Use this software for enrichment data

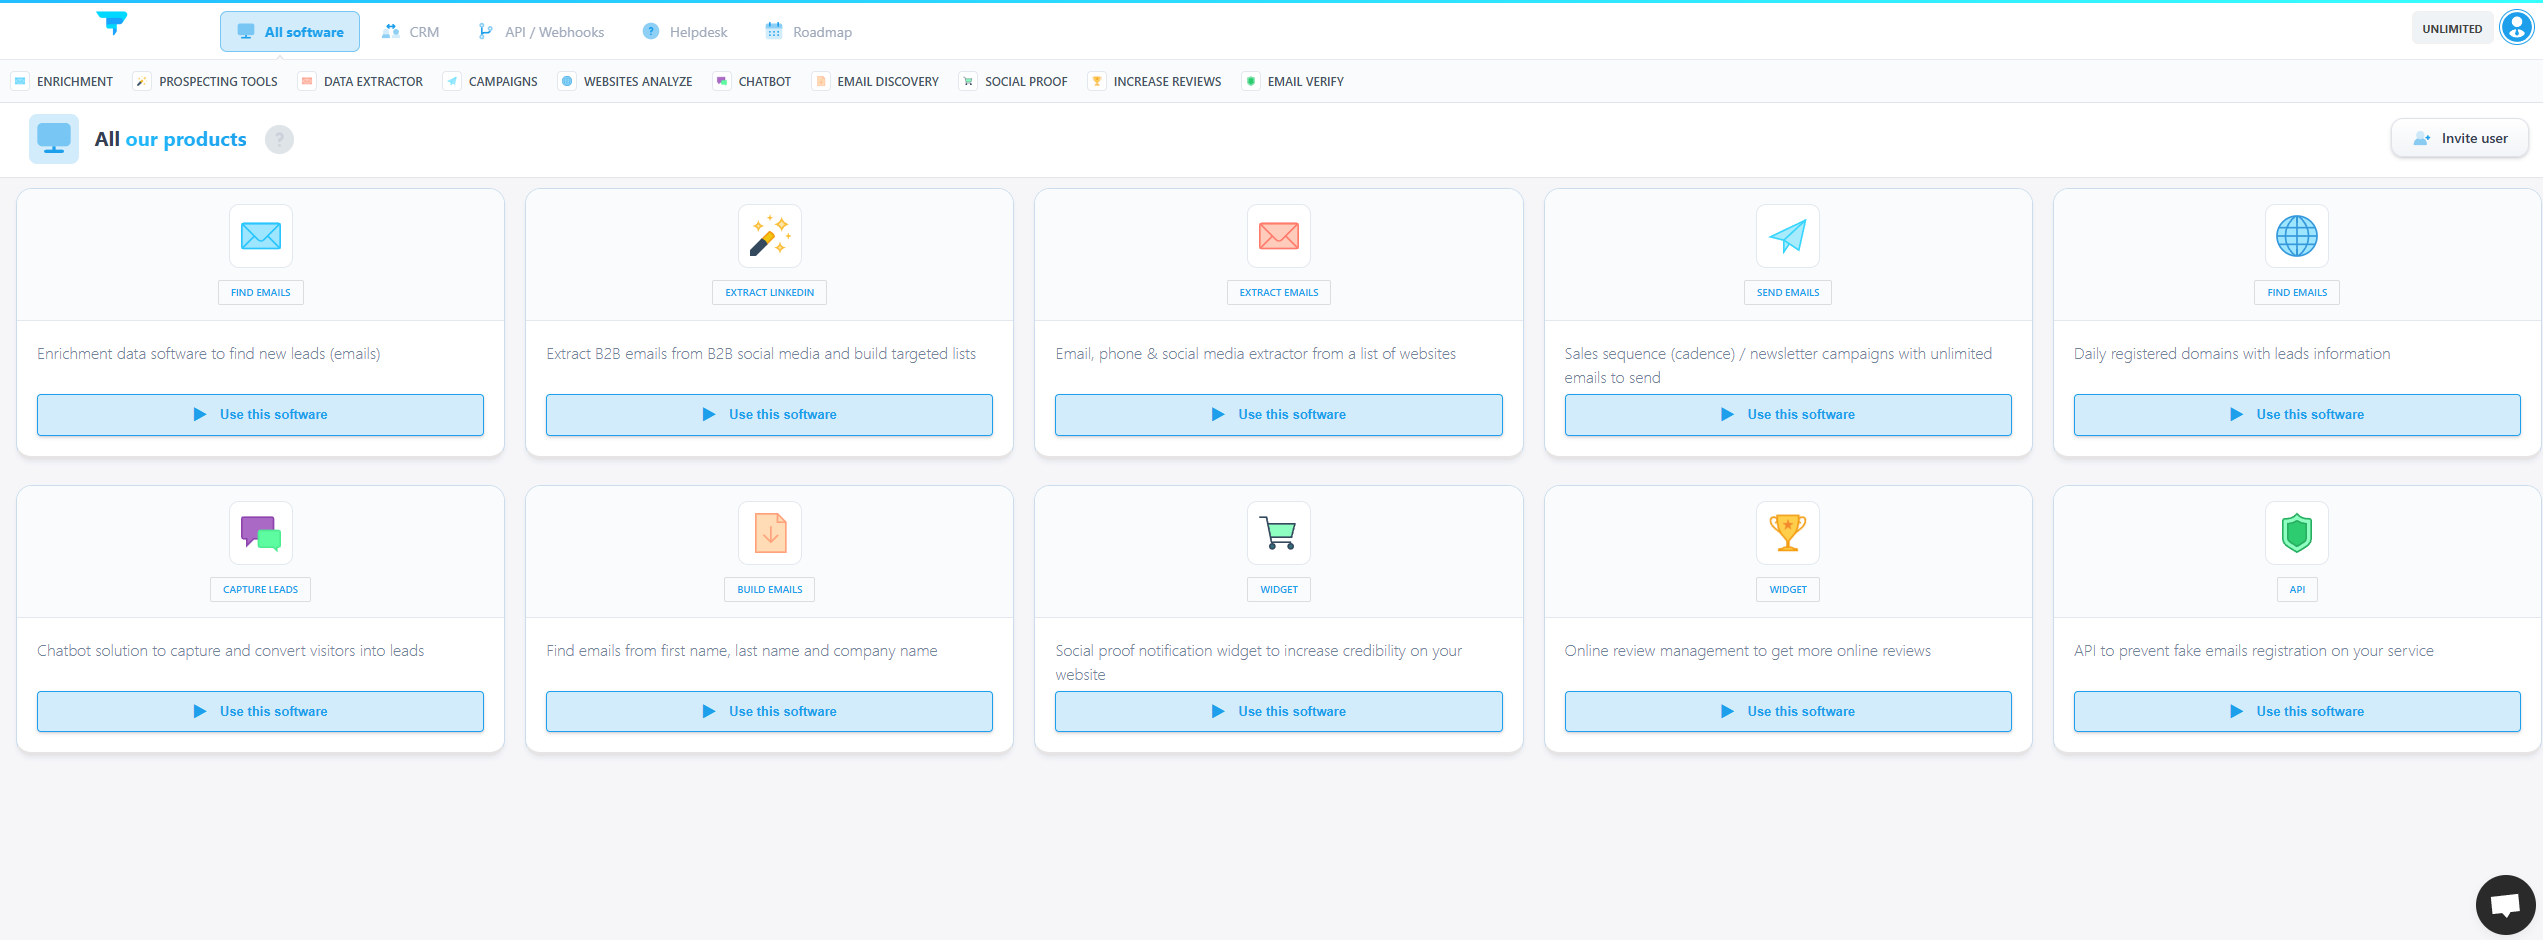pyautogui.click(x=260, y=415)
